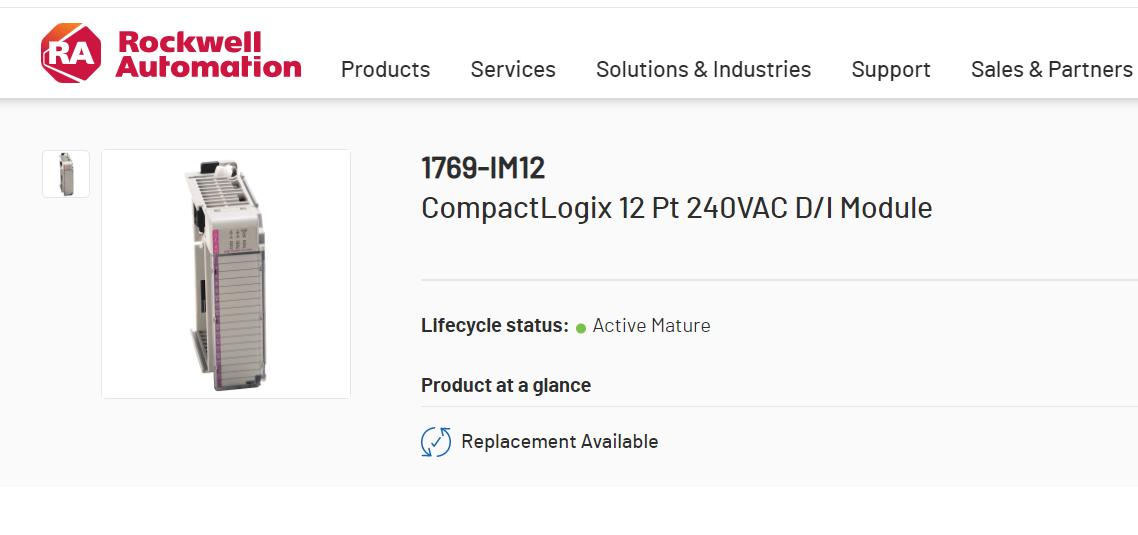The image size is (1138, 535).
Task: Open the Solutions & Industries menu
Action: click(703, 69)
